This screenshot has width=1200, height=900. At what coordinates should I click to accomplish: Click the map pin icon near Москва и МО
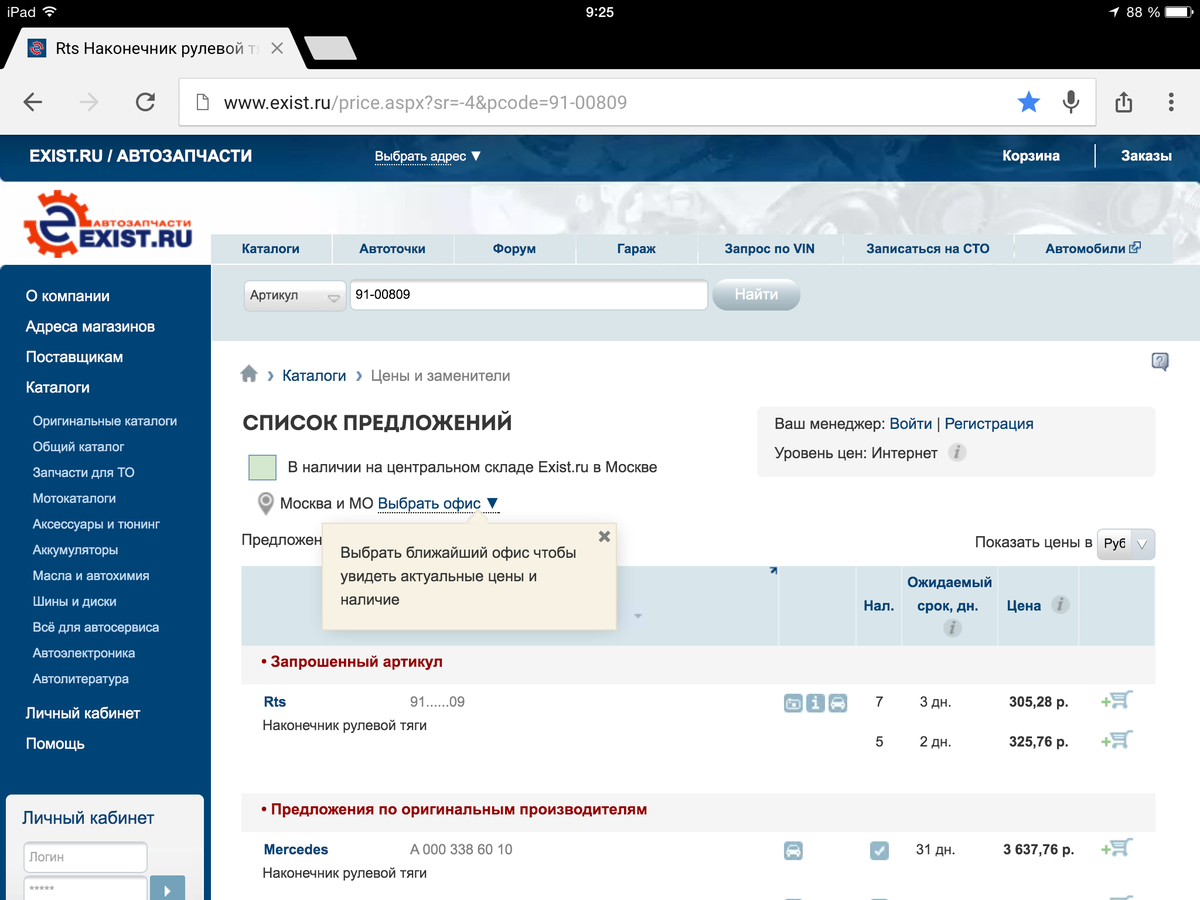coord(265,504)
